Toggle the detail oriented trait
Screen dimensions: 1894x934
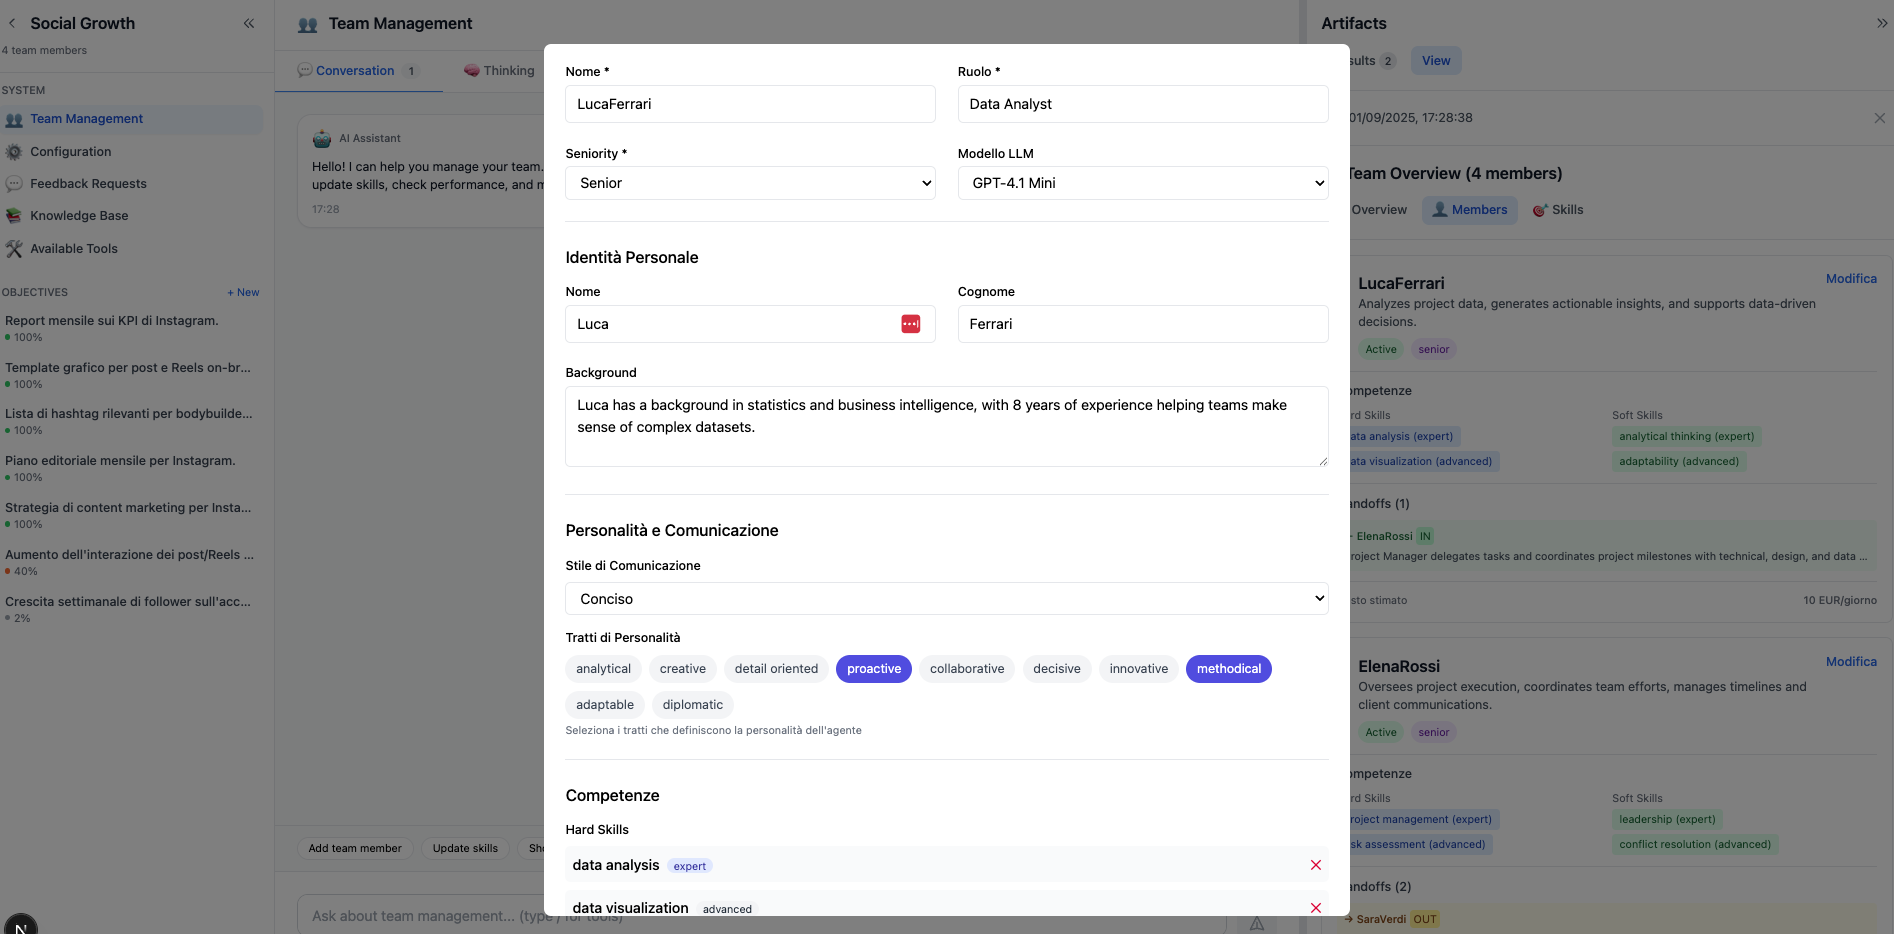pyautogui.click(x=777, y=669)
